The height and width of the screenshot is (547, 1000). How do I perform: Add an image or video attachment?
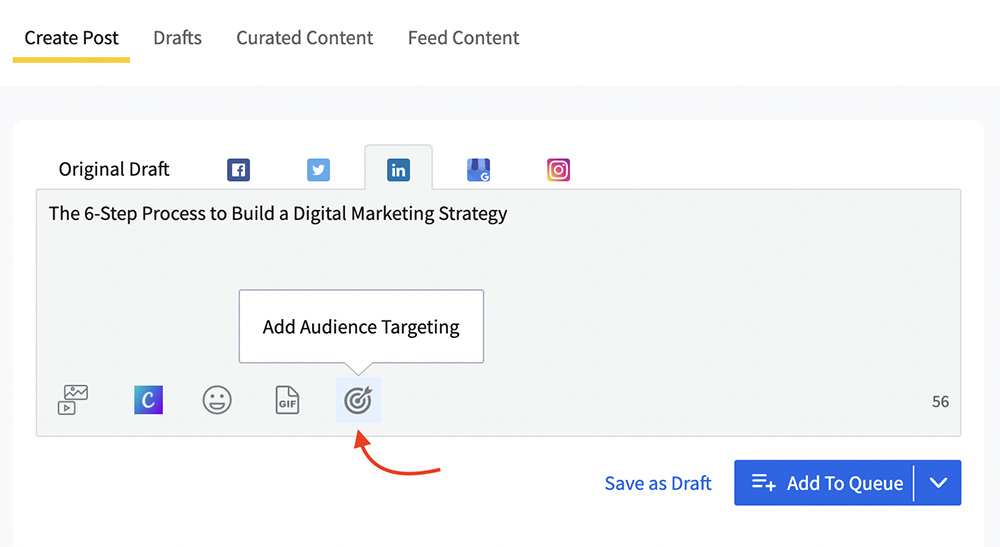(x=73, y=400)
